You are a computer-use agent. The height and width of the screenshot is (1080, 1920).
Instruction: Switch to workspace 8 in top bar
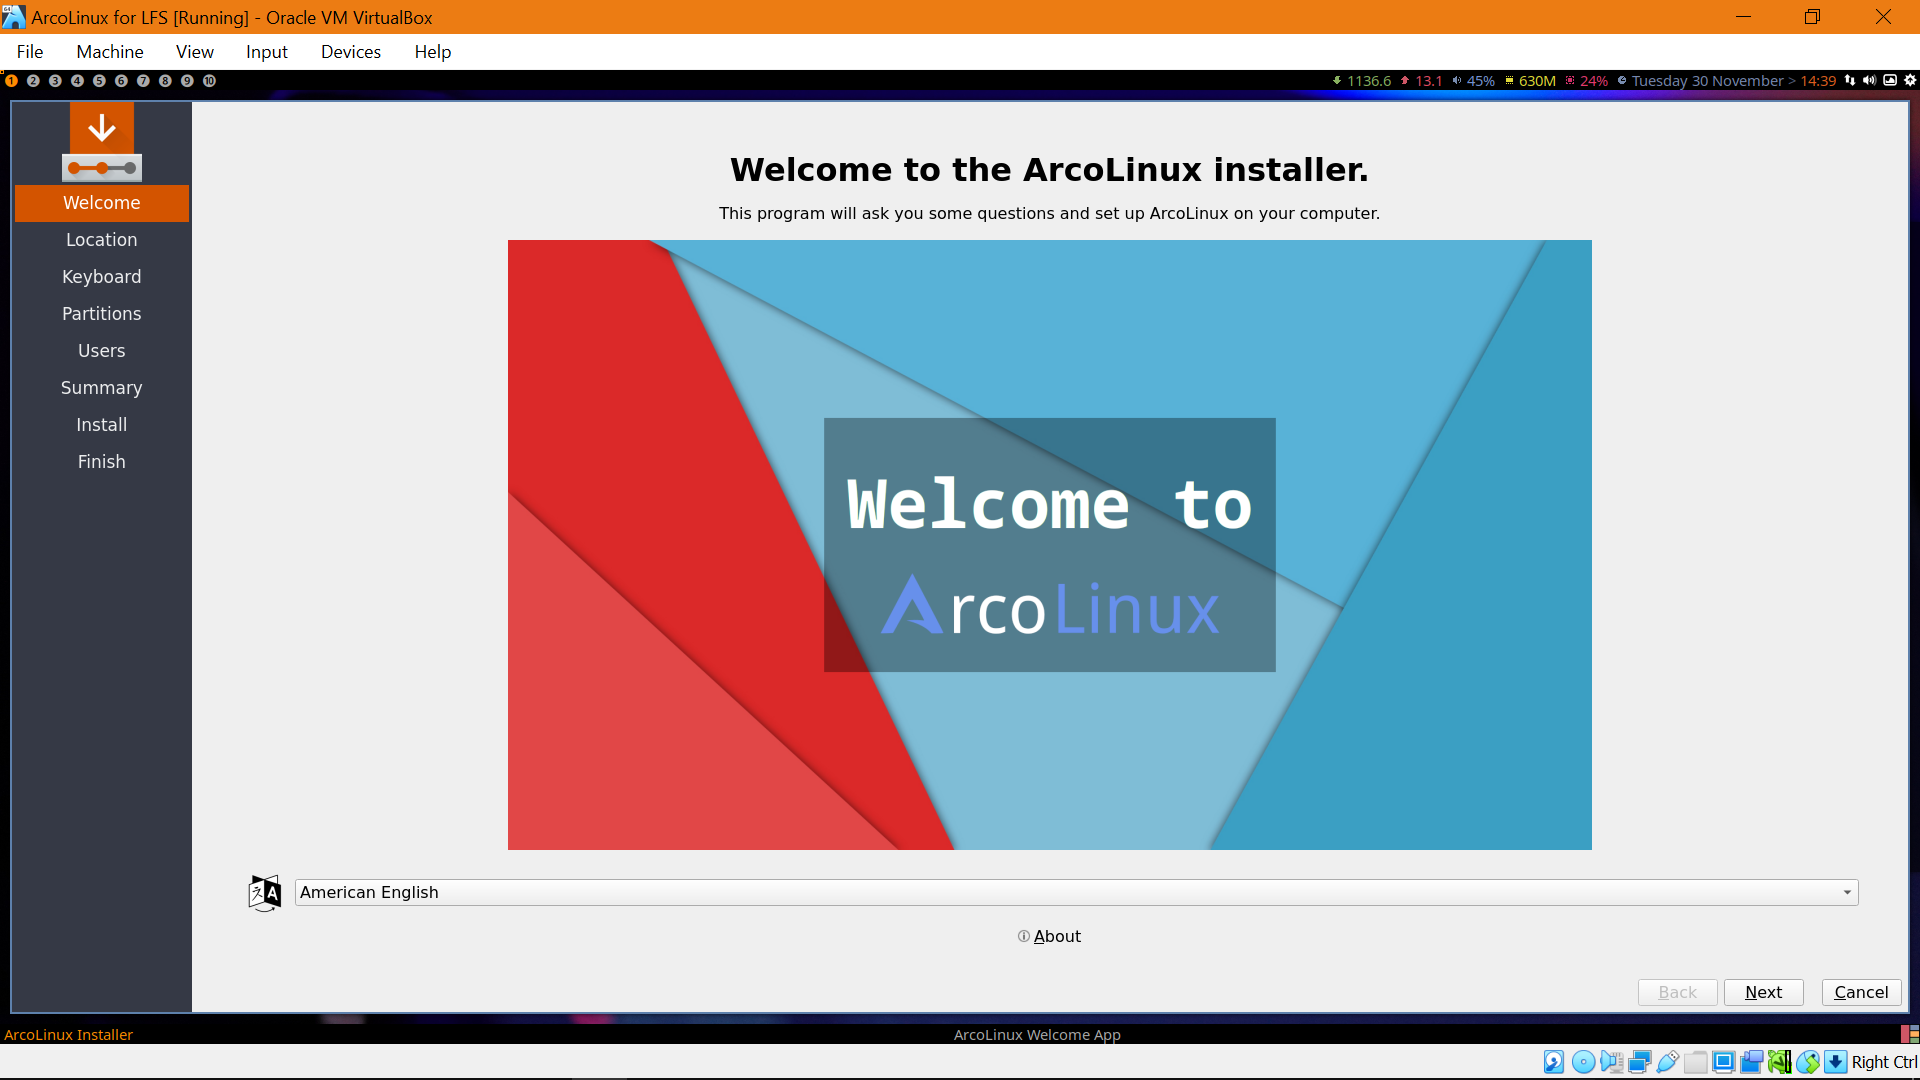click(165, 81)
